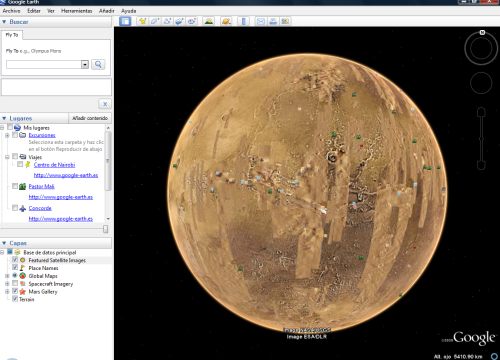Toggle the Place Names layer checkbox

click(x=15, y=267)
